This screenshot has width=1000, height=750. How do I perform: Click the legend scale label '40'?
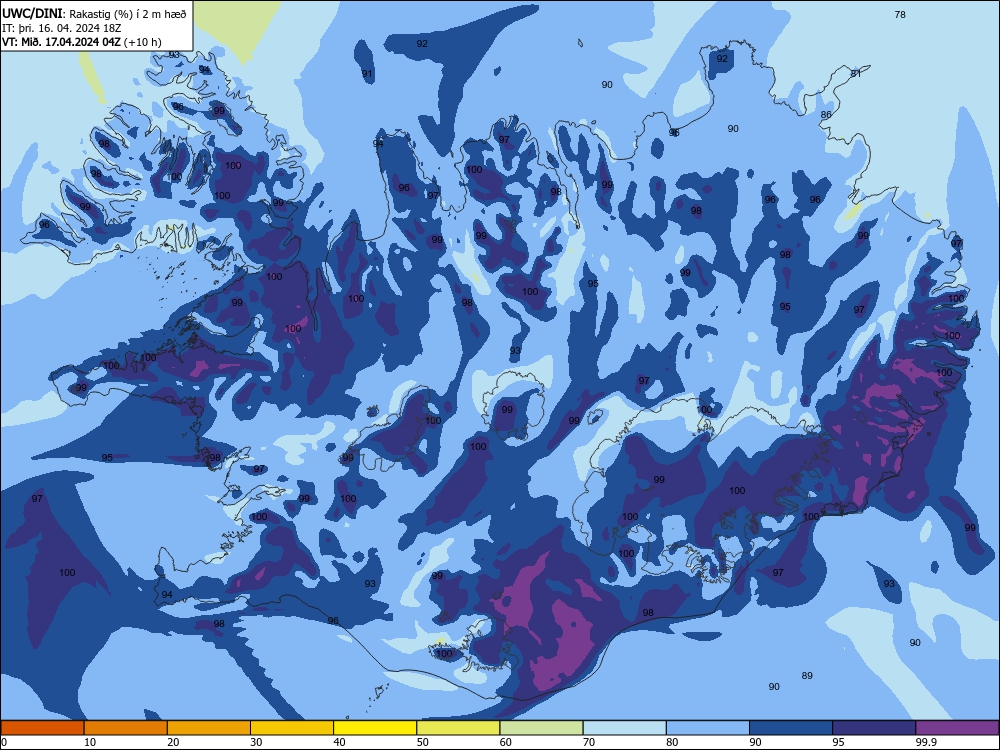click(340, 742)
